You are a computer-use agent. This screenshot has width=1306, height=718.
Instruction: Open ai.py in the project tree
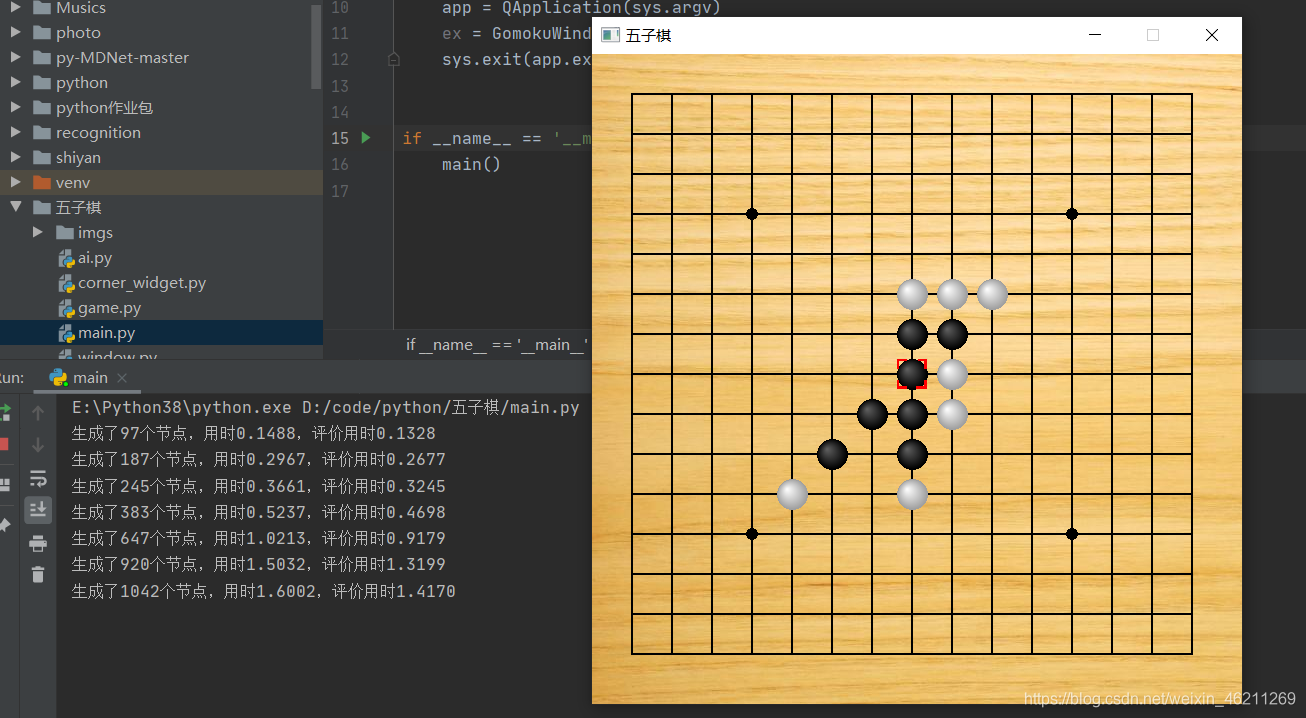(x=95, y=258)
